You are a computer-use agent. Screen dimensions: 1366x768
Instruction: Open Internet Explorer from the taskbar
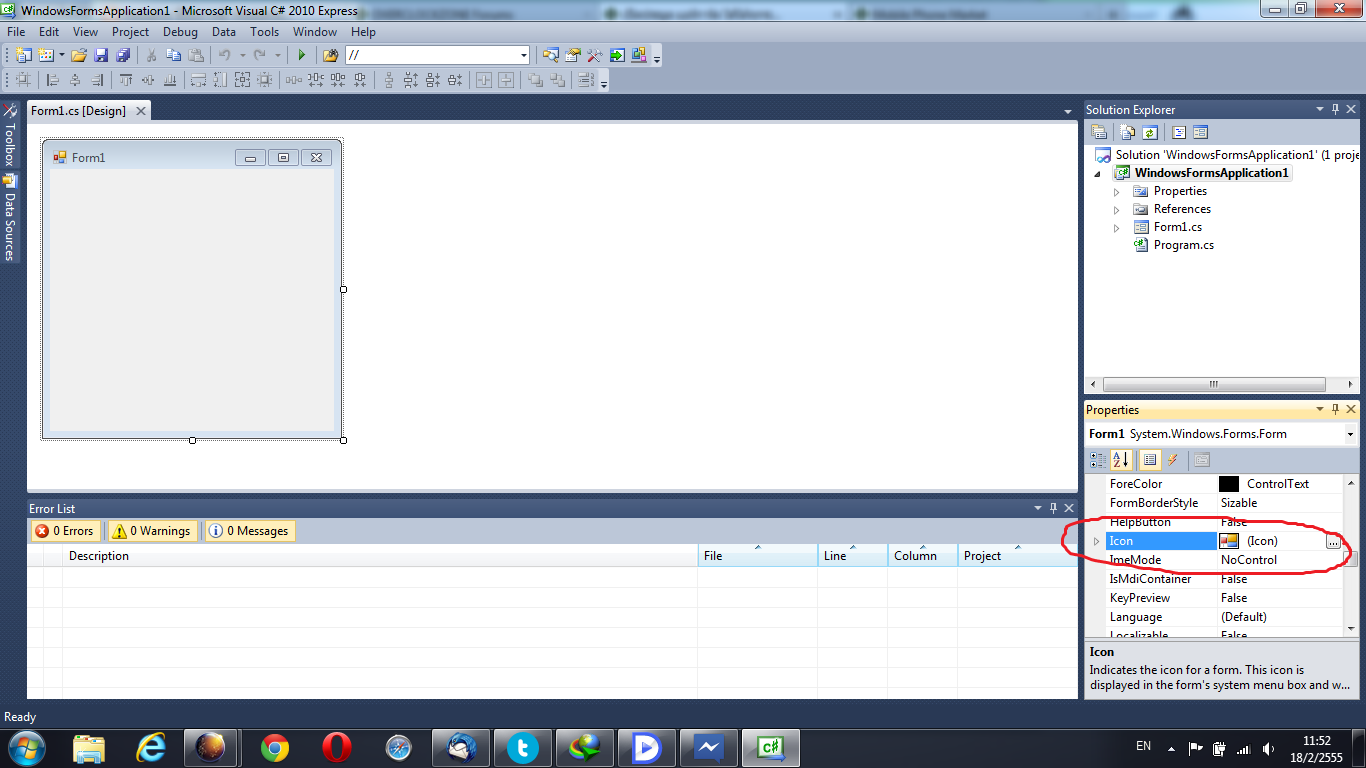(151, 747)
